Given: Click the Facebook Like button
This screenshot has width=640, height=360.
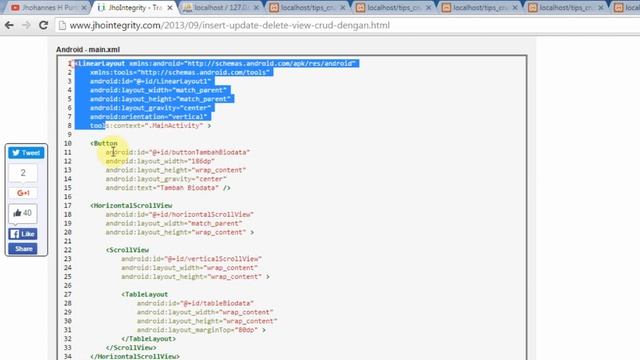Looking at the screenshot, I should click(23, 234).
